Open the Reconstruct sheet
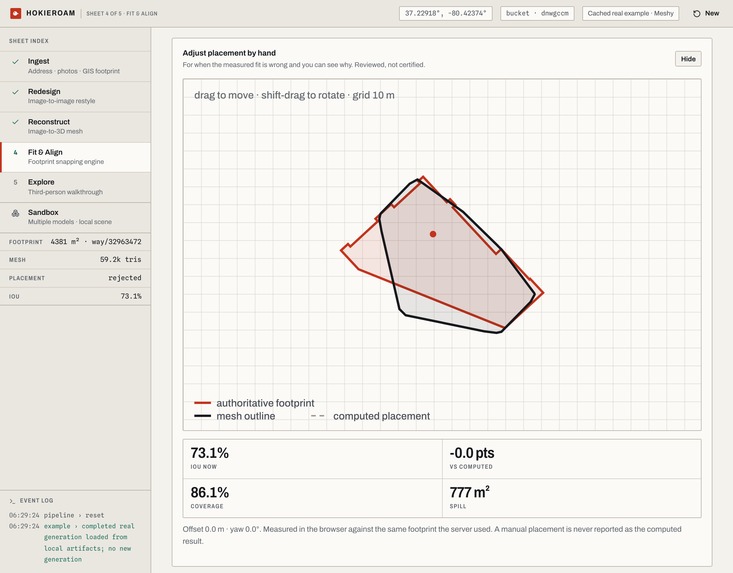This screenshot has width=733, height=573. point(75,127)
